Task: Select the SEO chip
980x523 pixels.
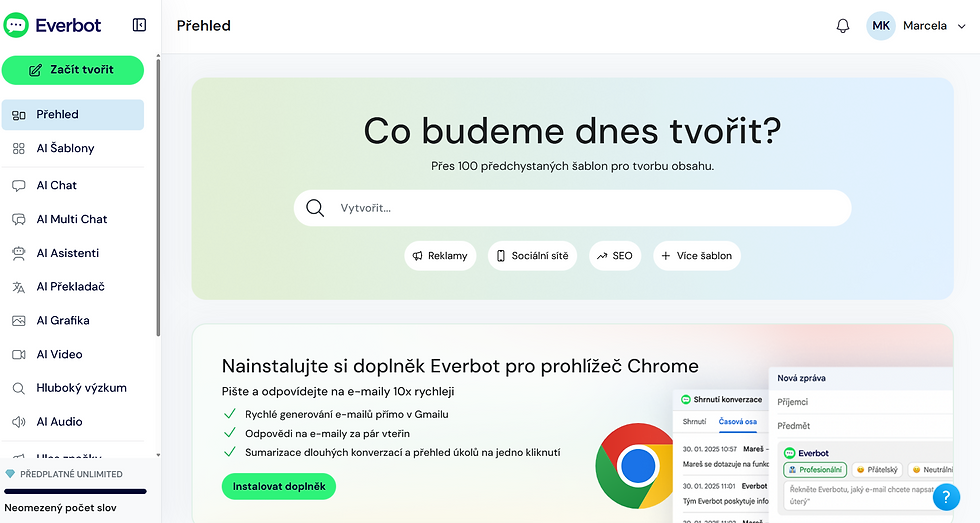Action: click(x=615, y=256)
